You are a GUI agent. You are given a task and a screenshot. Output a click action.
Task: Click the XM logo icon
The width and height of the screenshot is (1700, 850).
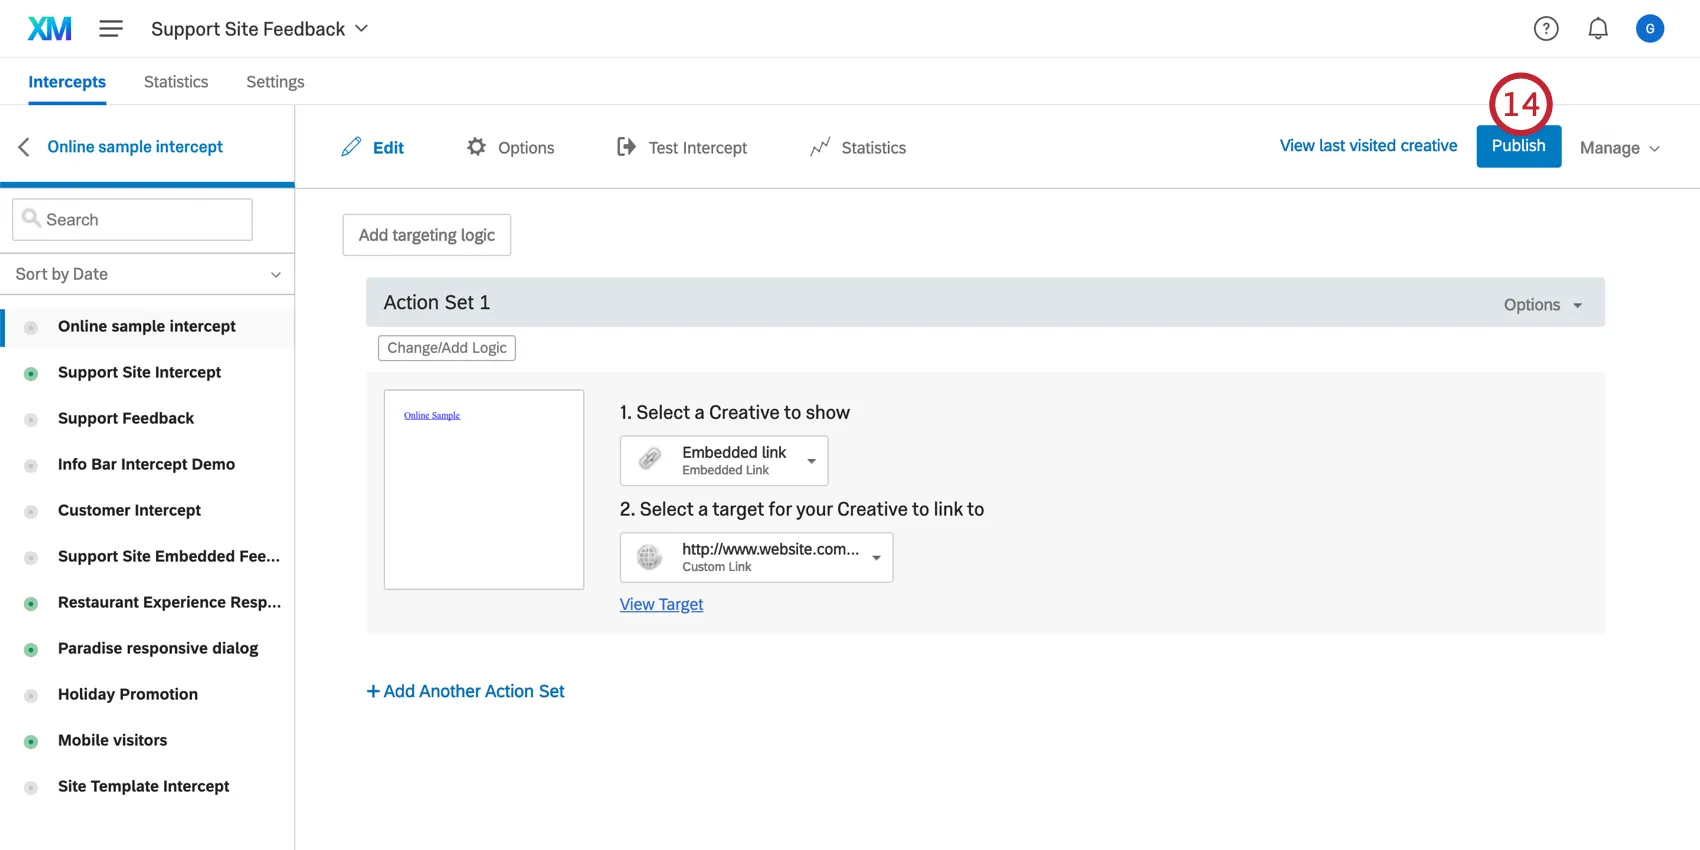tap(49, 29)
